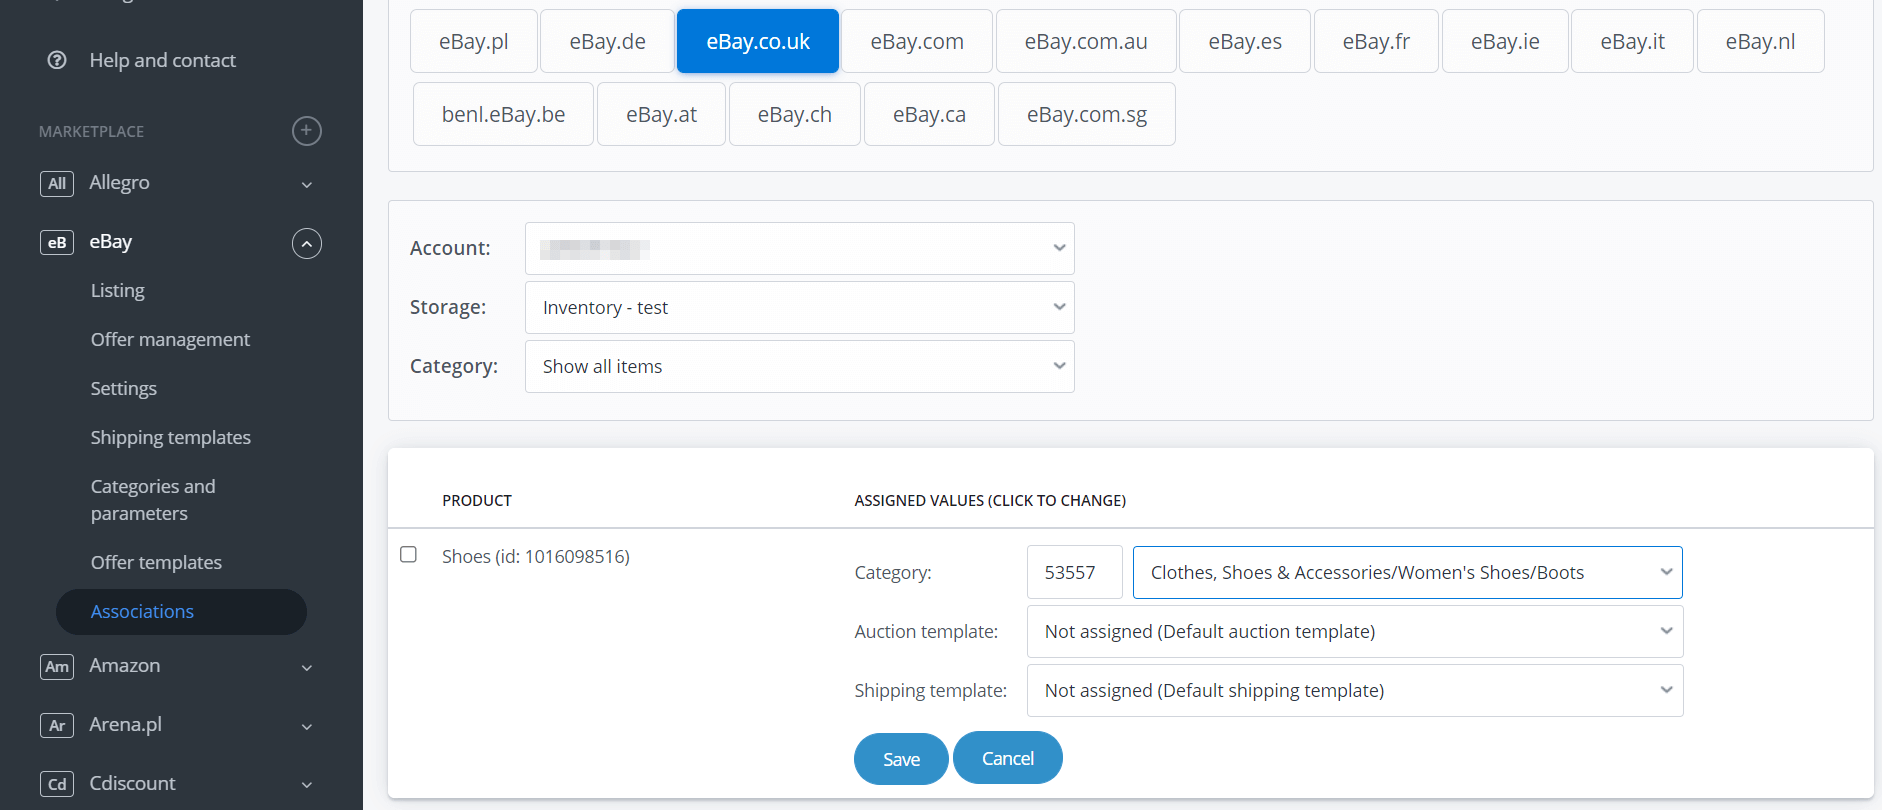
Task: Cancel the association changes
Action: 1008,758
